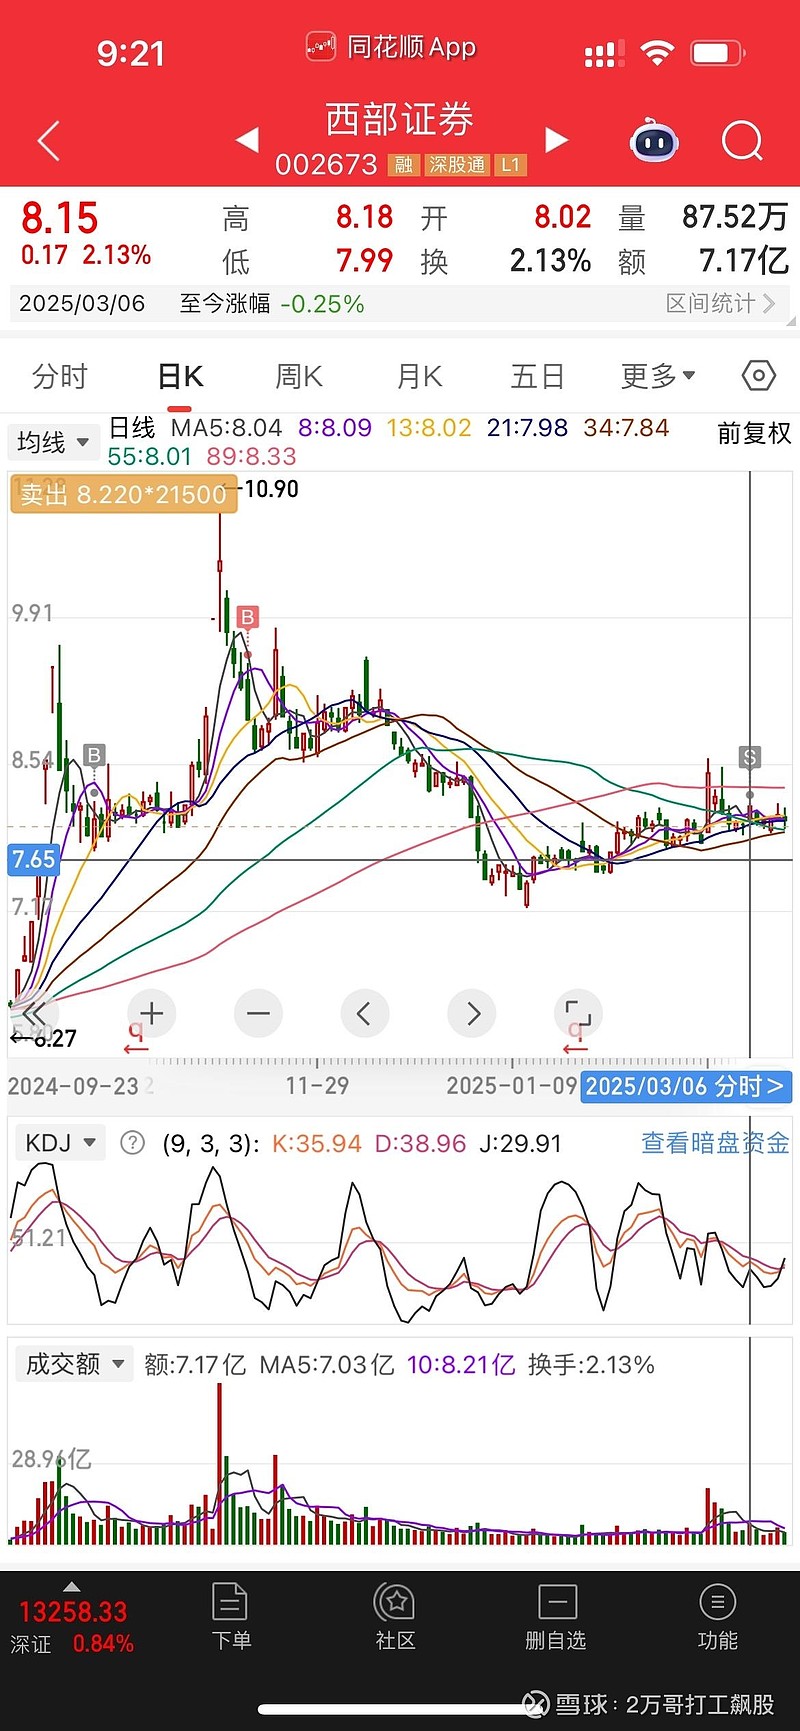Tap 卖出 8.220*21500 sell order label
800x1731 pixels.
(x=123, y=494)
